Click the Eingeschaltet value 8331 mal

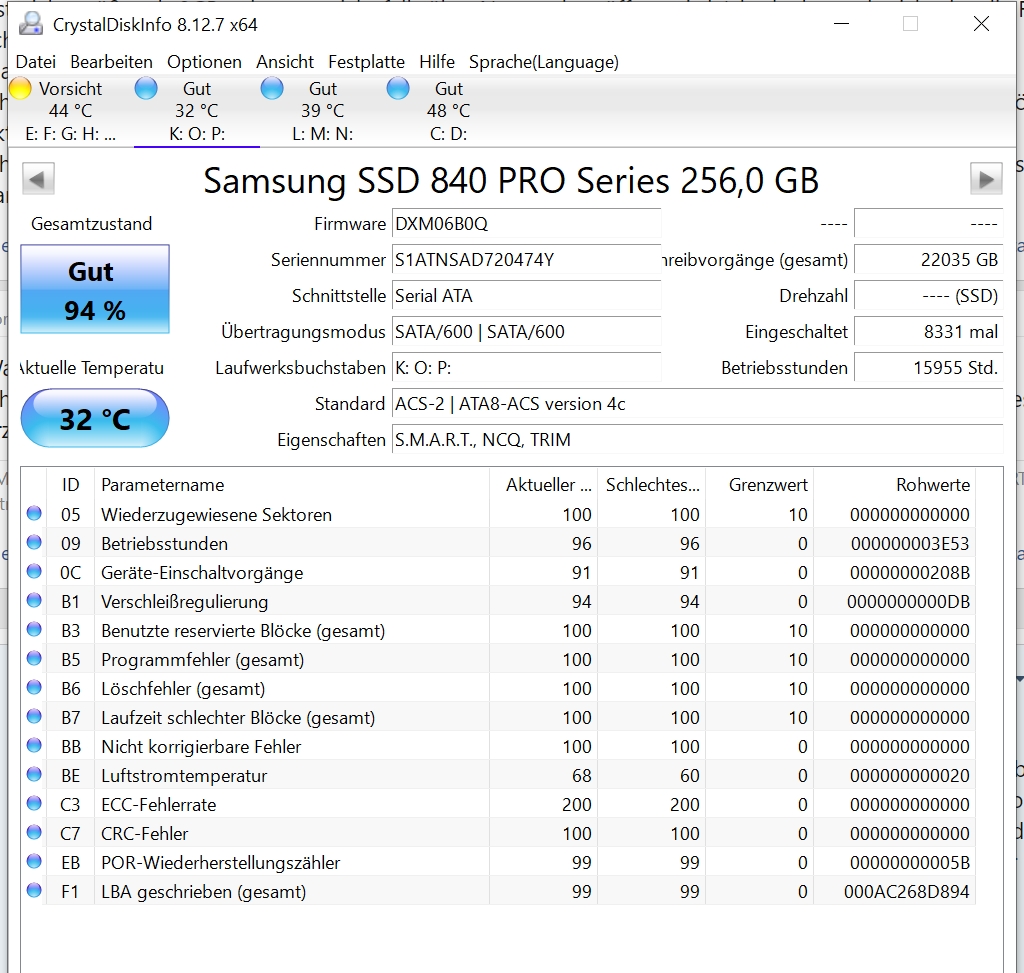[x=929, y=332]
